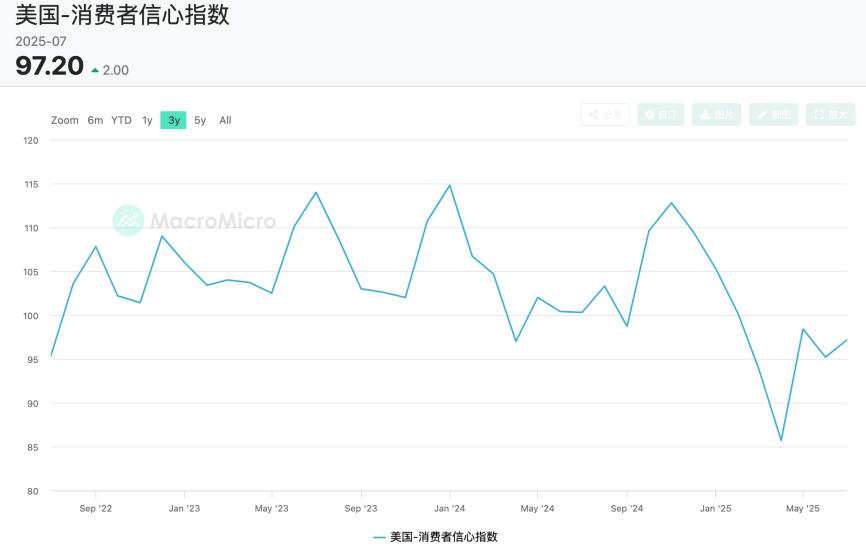Viewport: 866px width, 557px height.
Task: Click the x-axis label Sep '23
Action: tap(361, 508)
